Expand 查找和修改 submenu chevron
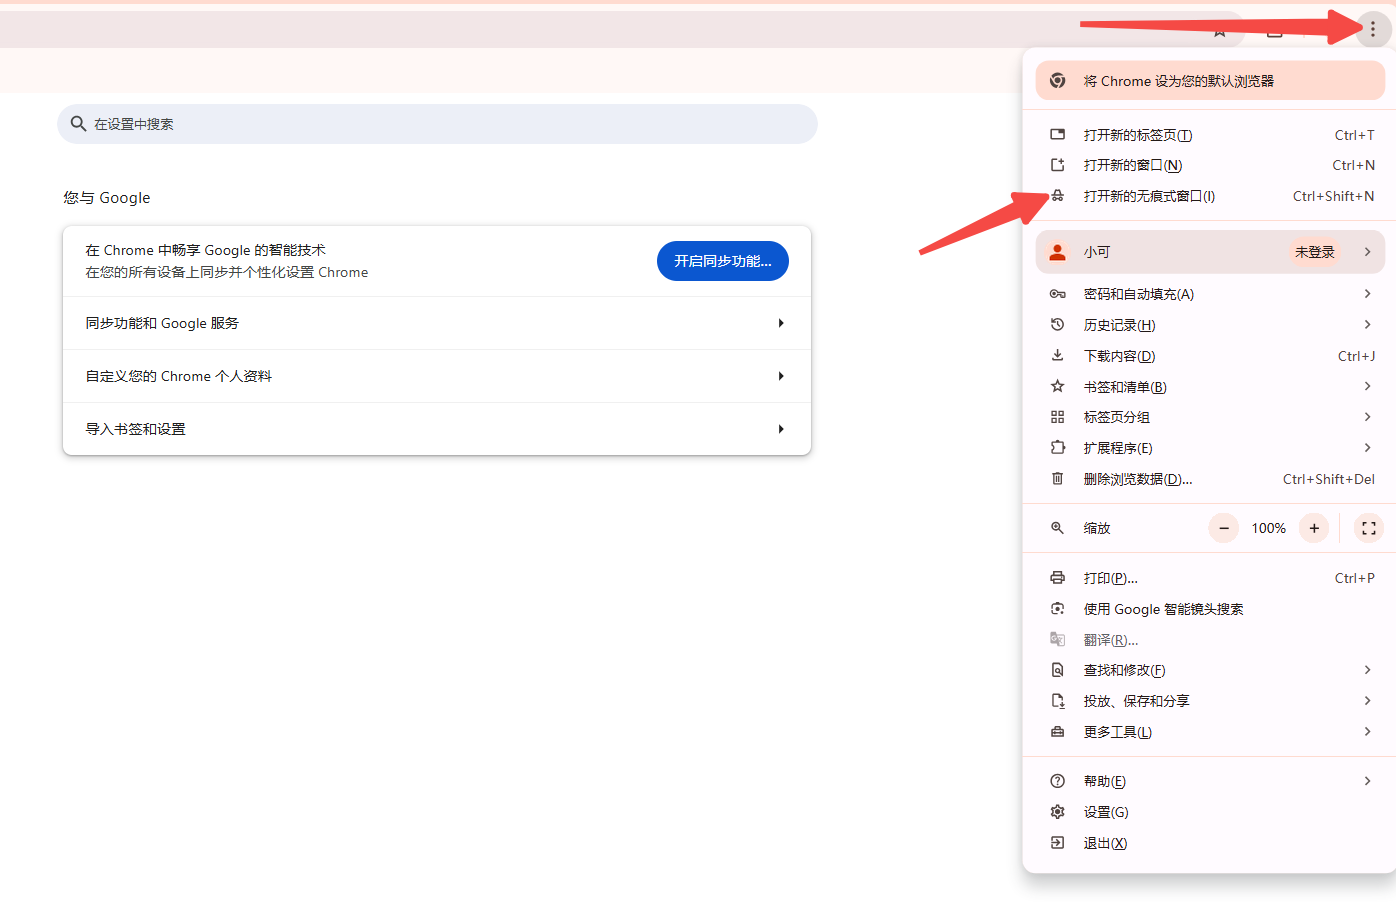Viewport: 1396px width, 923px height. [x=1367, y=670]
